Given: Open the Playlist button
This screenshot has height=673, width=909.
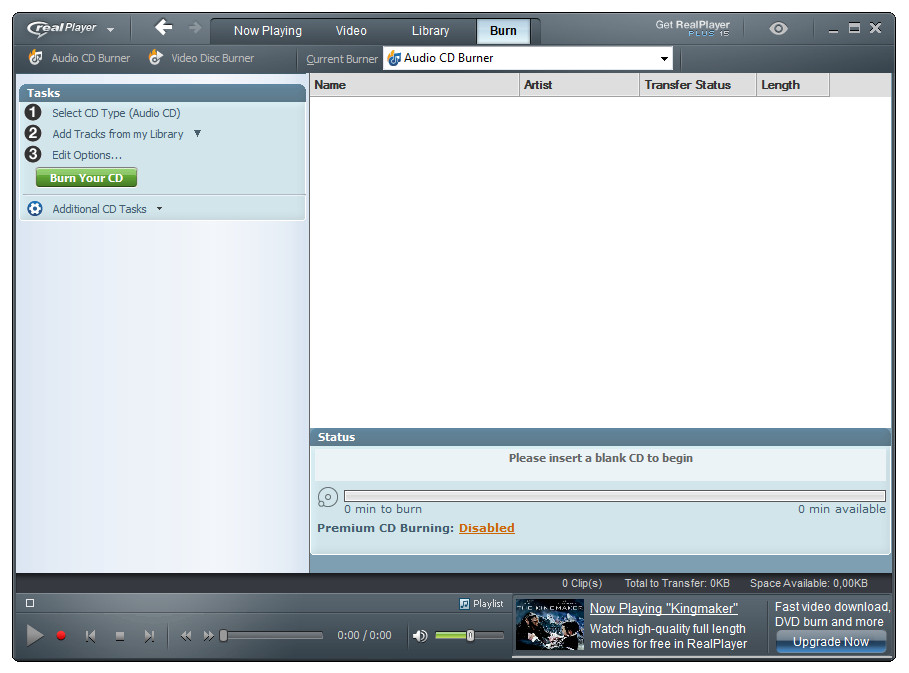Looking at the screenshot, I should 481,603.
